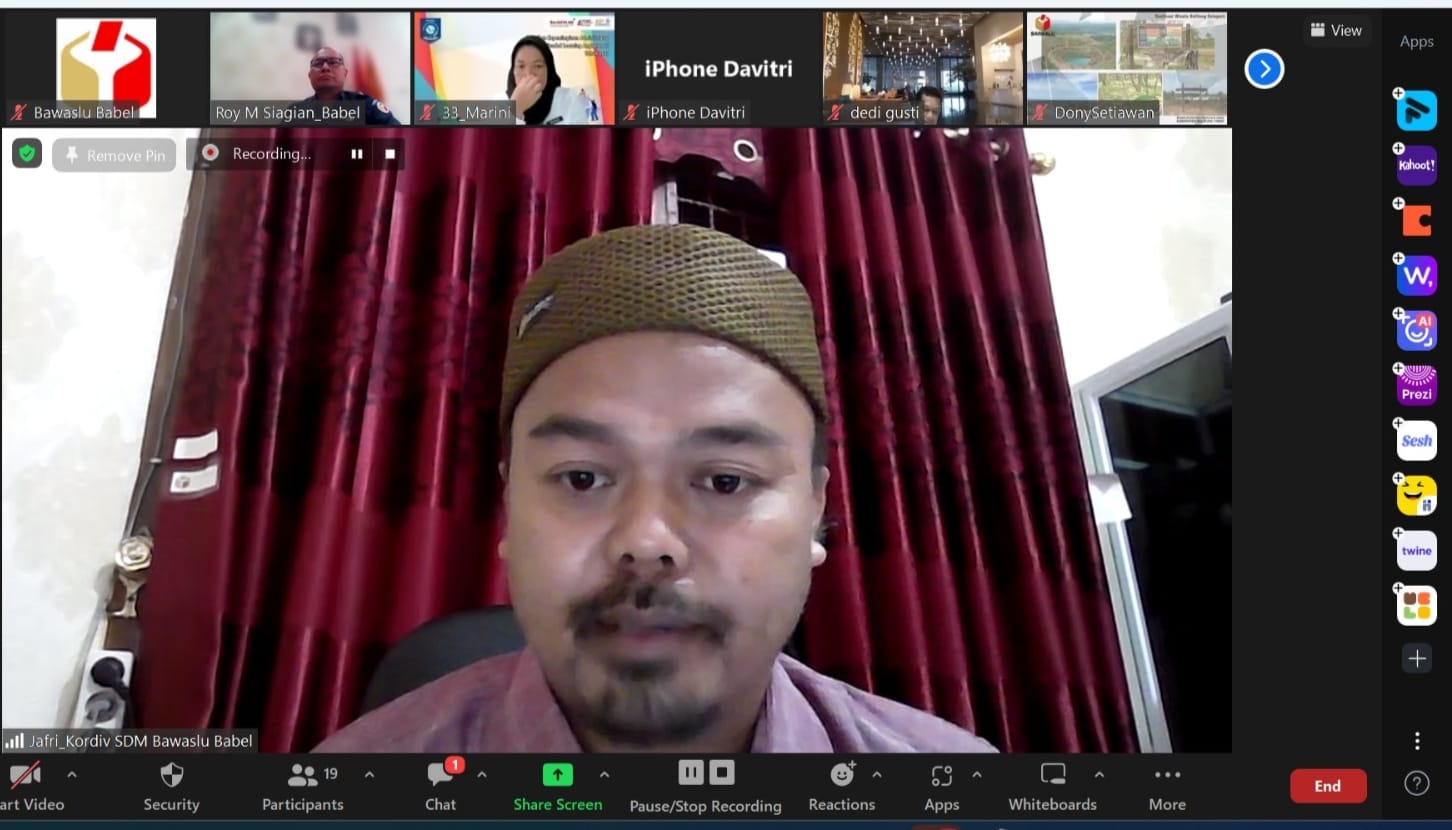
Task: Open the Sesh app icon
Action: (1416, 440)
